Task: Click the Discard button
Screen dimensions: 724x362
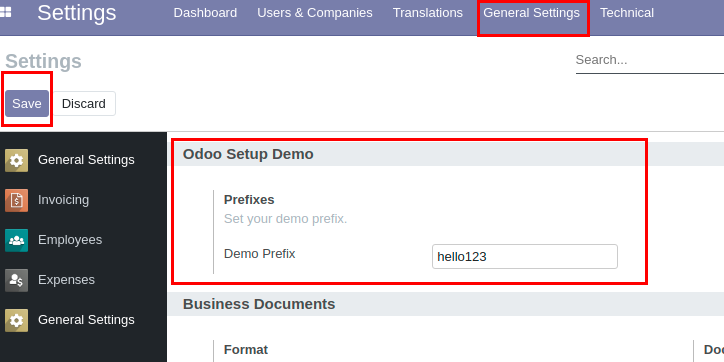Action: [x=84, y=103]
